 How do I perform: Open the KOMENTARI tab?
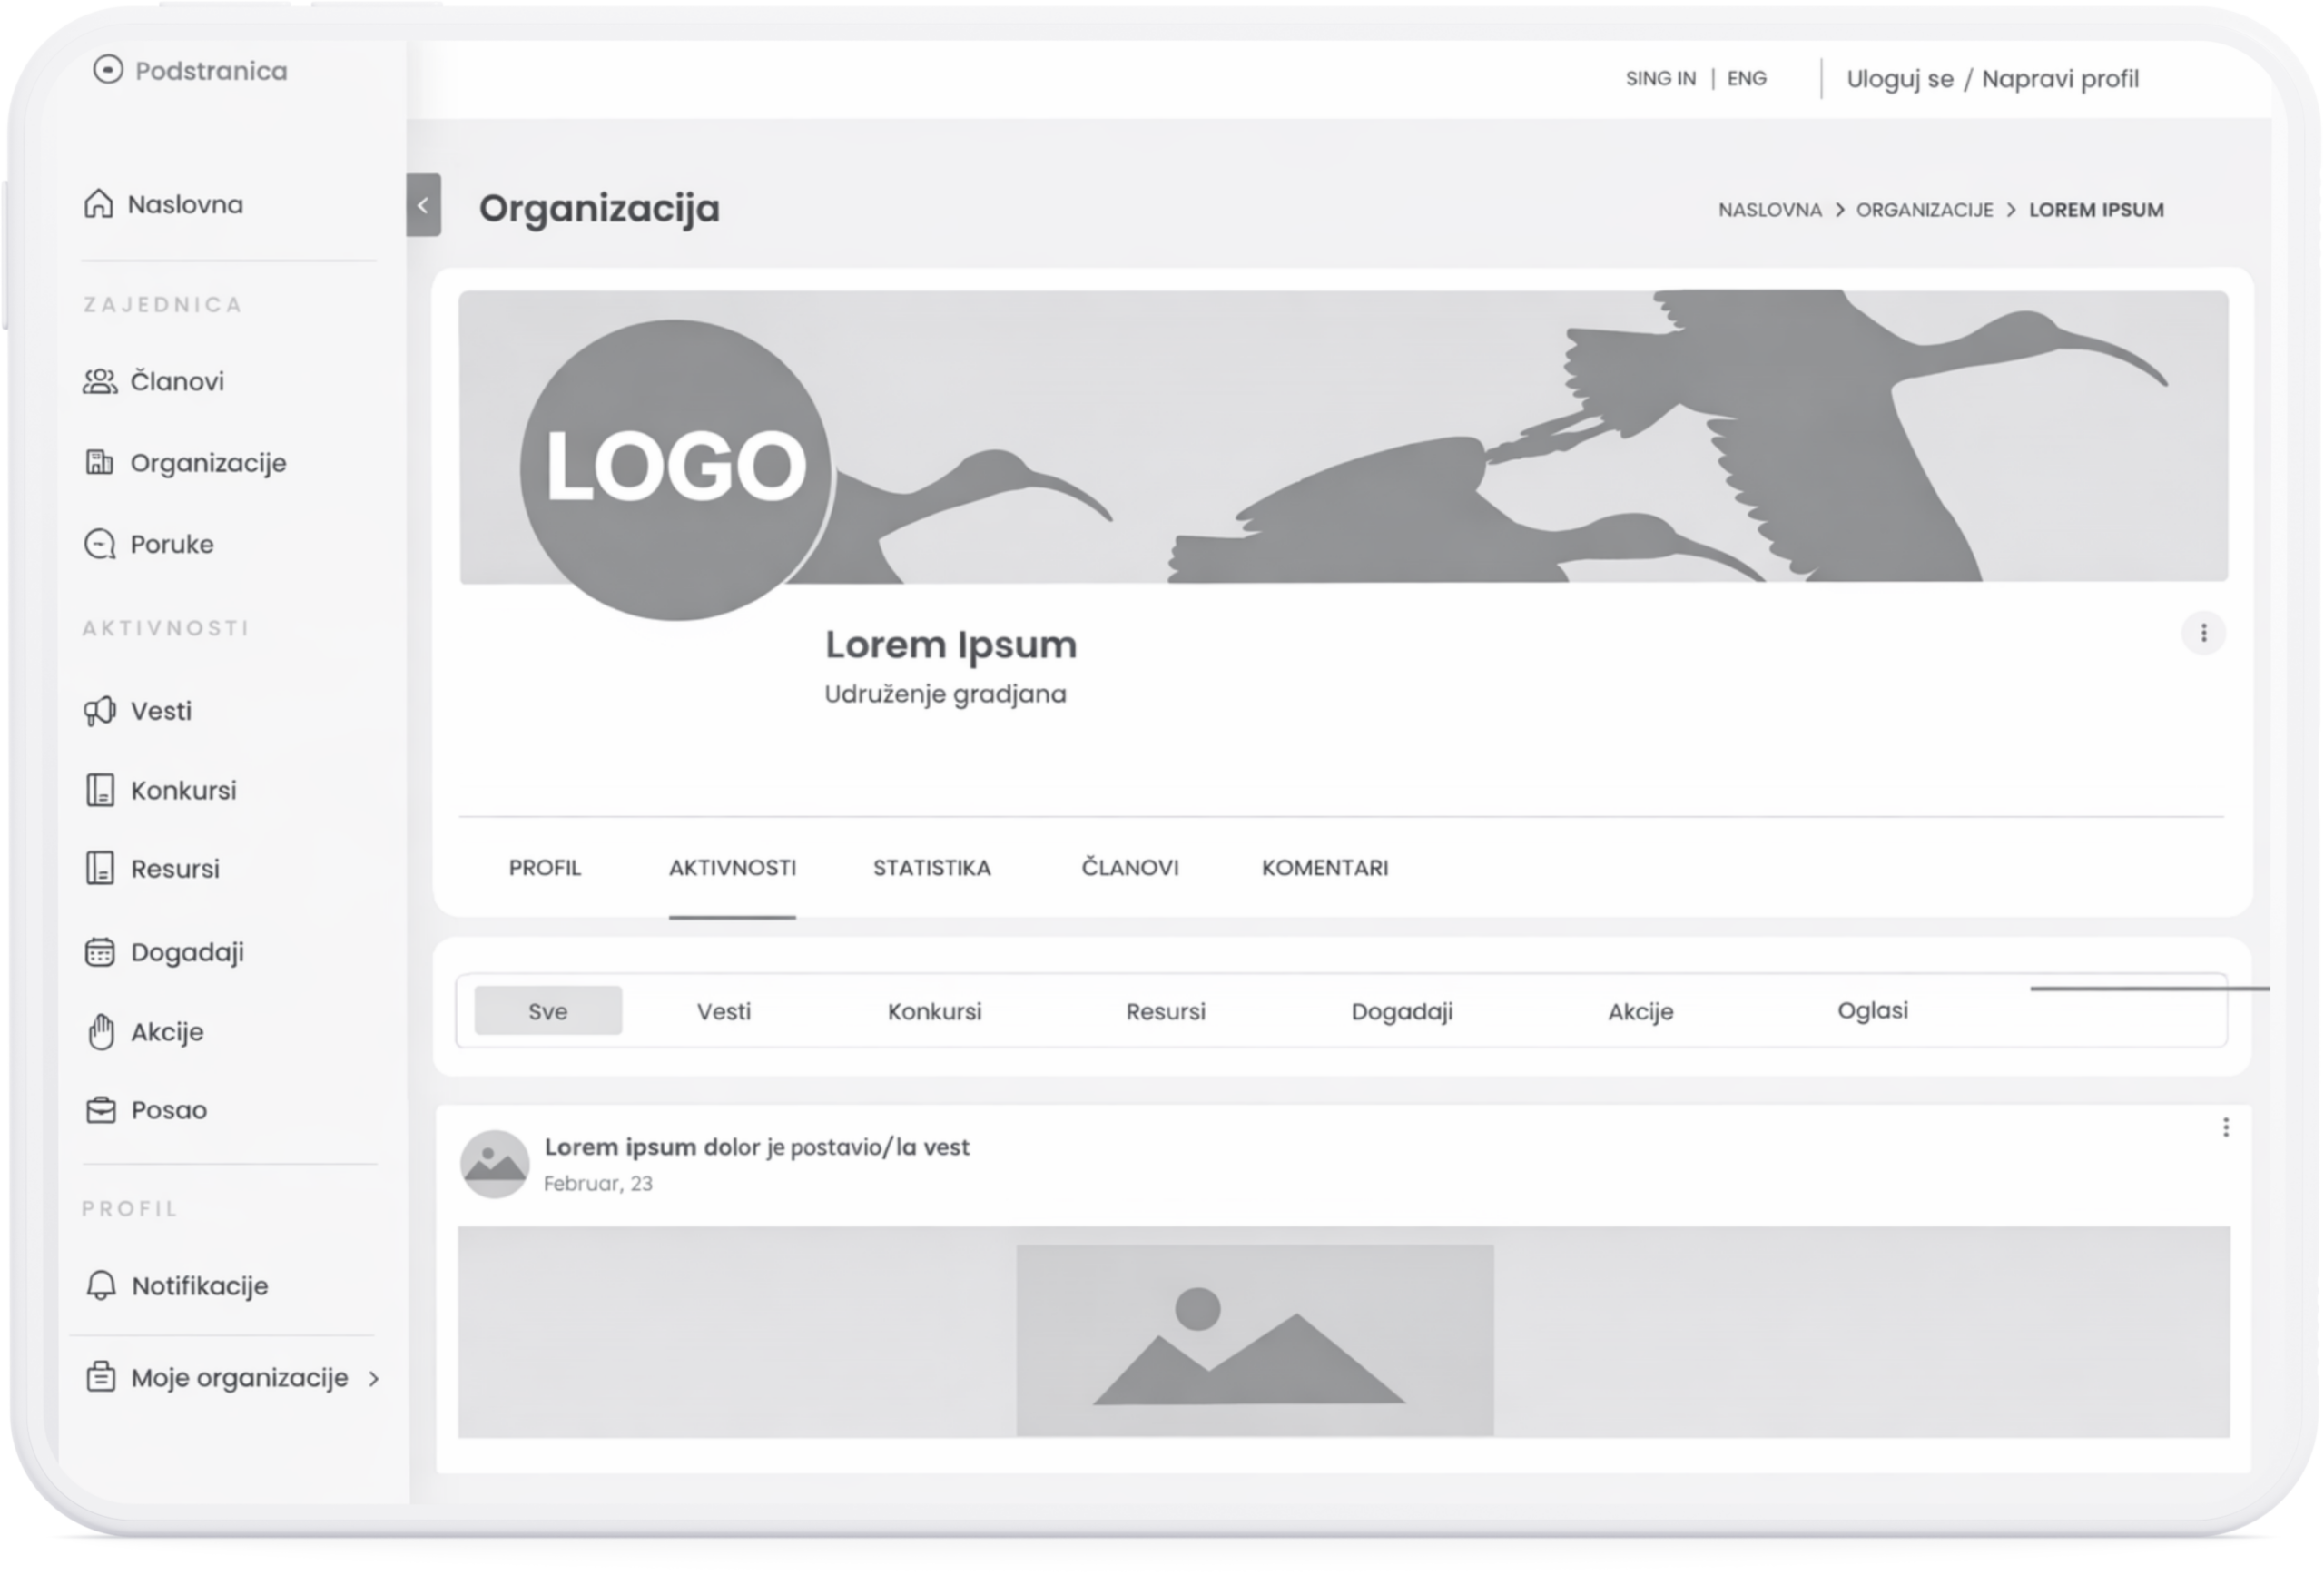[1324, 868]
